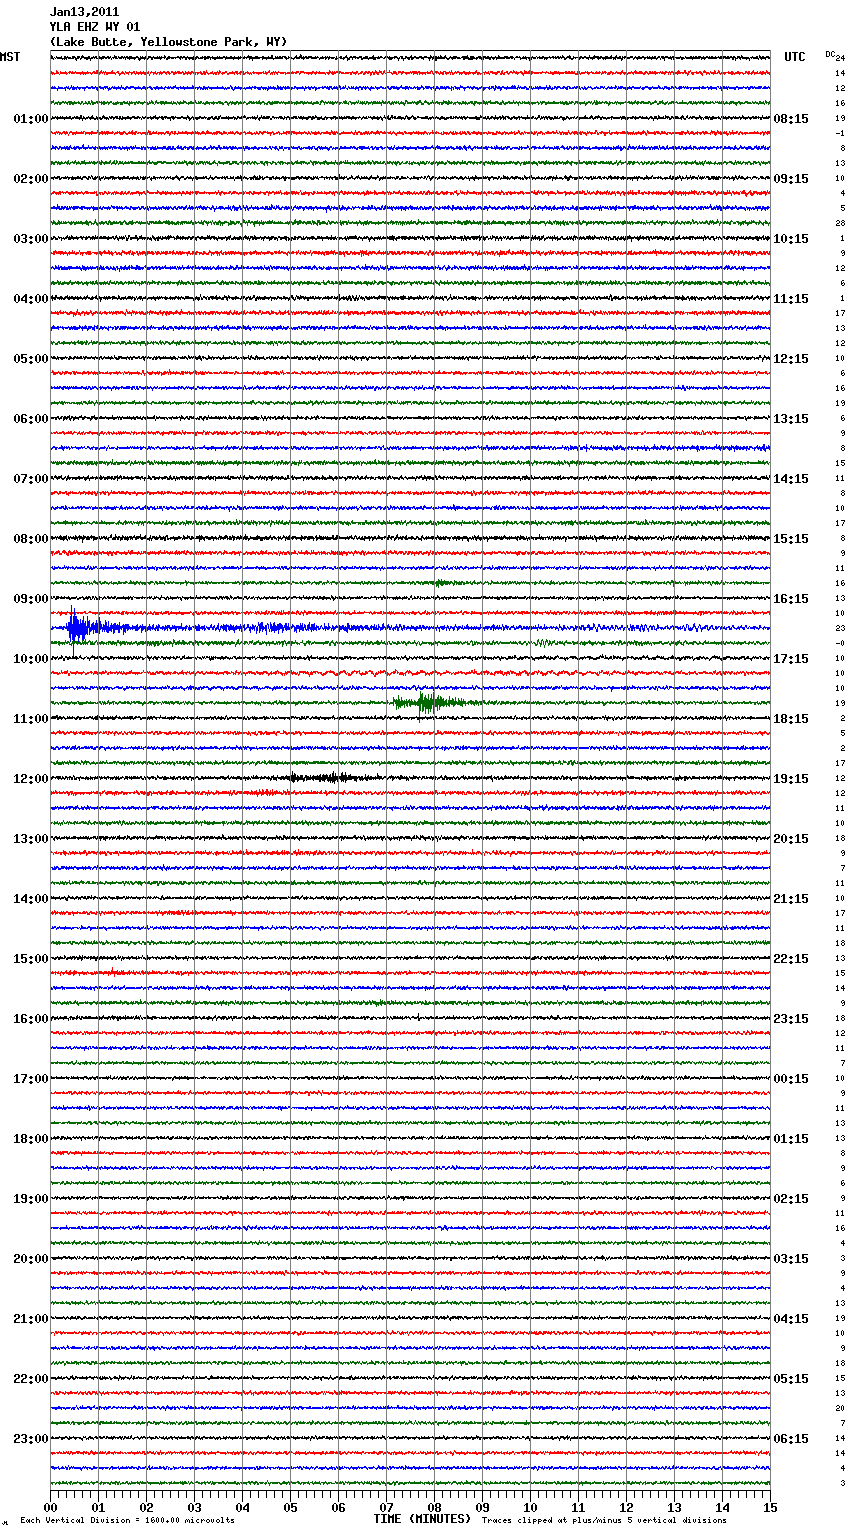Click the 17:15 UTC time label
The image size is (850, 1534).
tap(791, 659)
